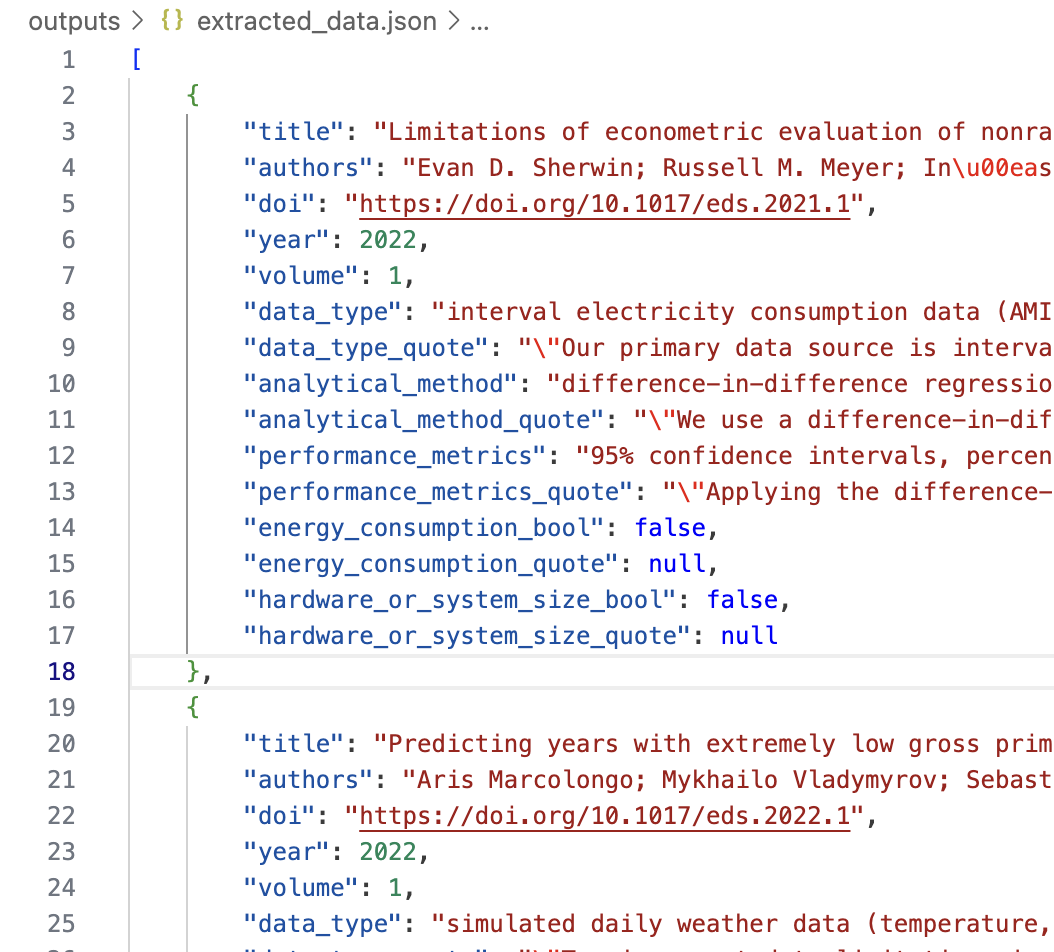The image size is (1054, 952).
Task: Click the "volume" key on line 24
Action: coord(301,887)
